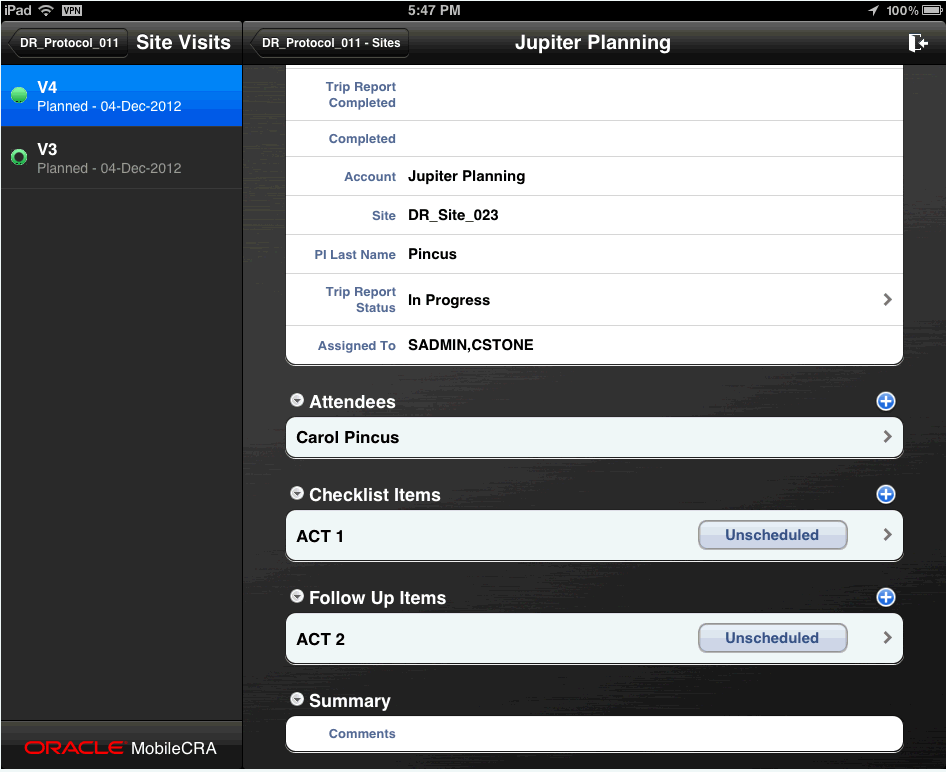Select the PI Last Name value Pincus
The height and width of the screenshot is (772, 946).
pyautogui.click(x=432, y=254)
